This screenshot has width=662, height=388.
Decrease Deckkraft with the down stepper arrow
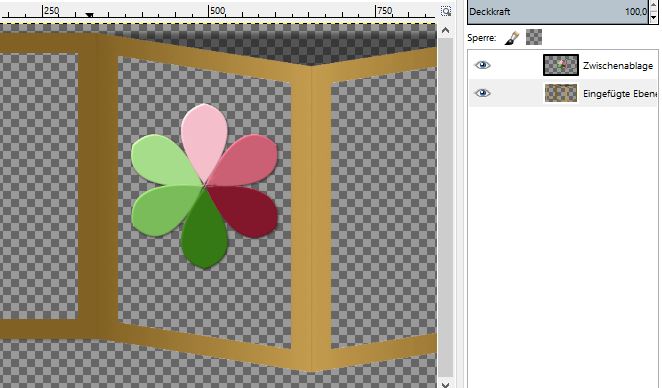coord(654,17)
